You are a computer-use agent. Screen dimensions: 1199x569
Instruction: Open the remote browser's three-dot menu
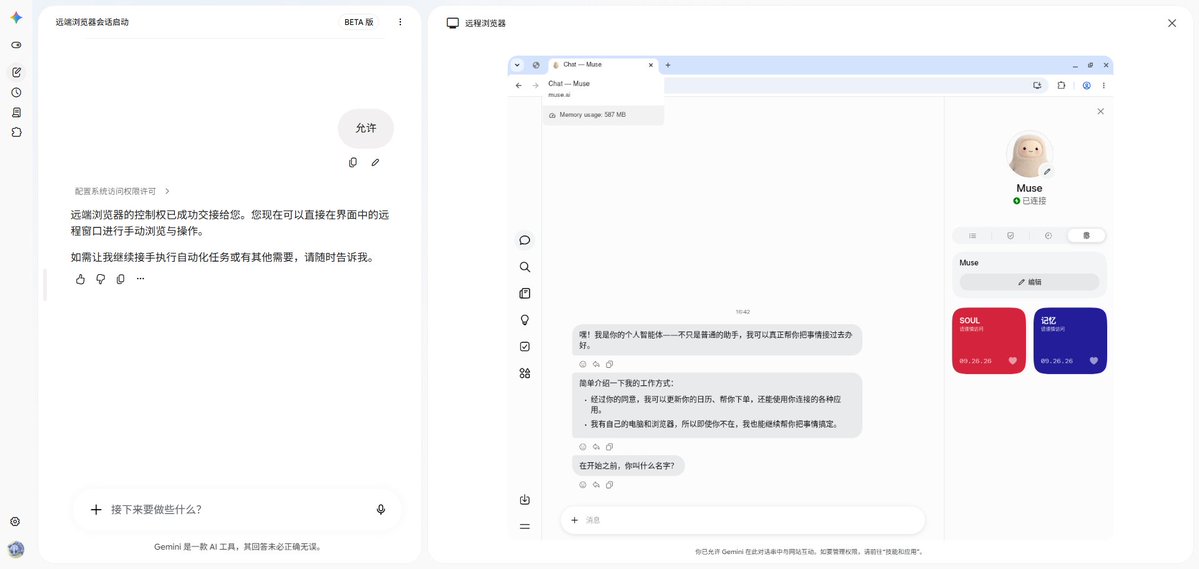[1103, 86]
